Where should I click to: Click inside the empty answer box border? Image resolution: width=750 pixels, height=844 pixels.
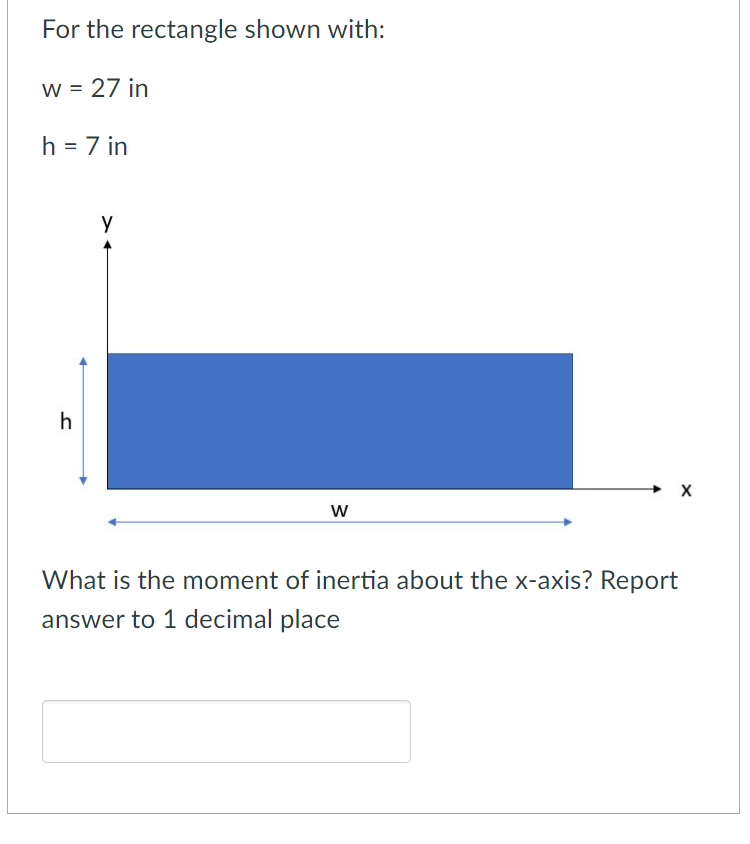(225, 731)
